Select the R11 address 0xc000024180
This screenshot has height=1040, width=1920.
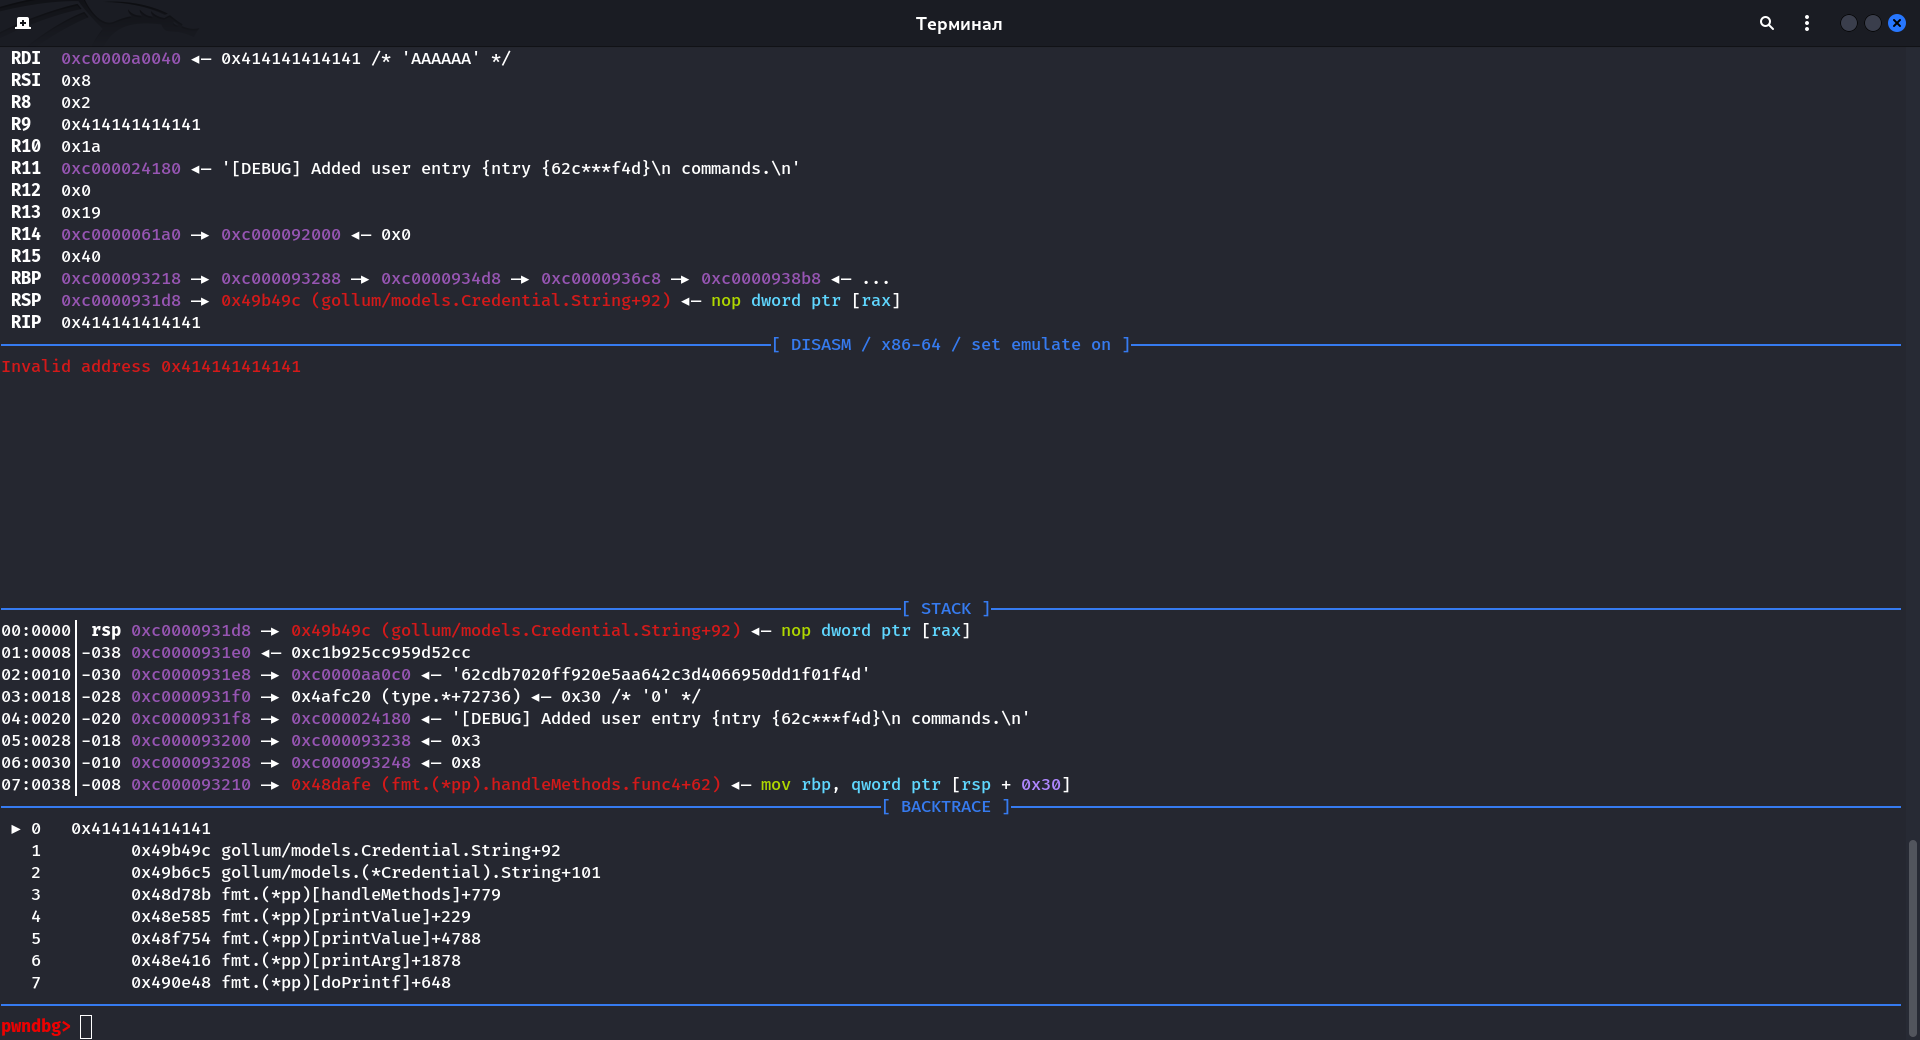pos(120,168)
